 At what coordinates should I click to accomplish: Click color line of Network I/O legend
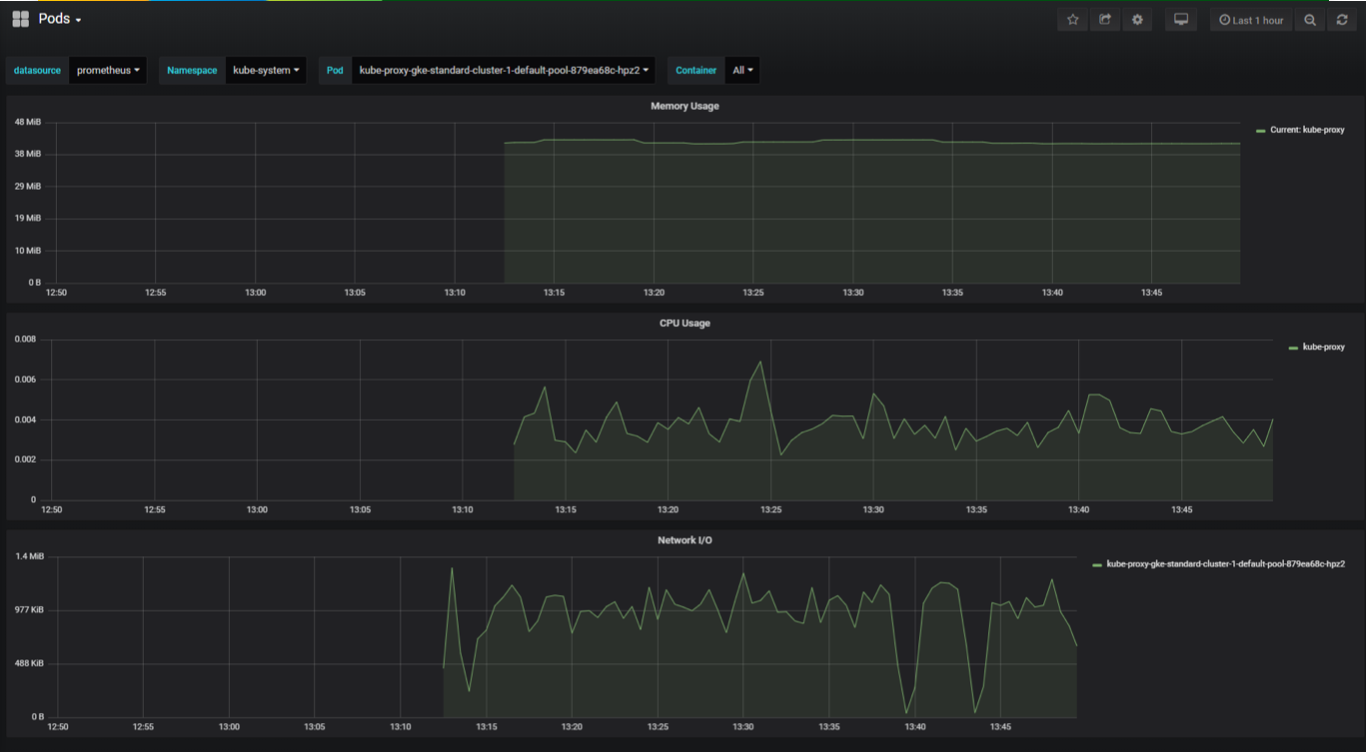point(1097,565)
